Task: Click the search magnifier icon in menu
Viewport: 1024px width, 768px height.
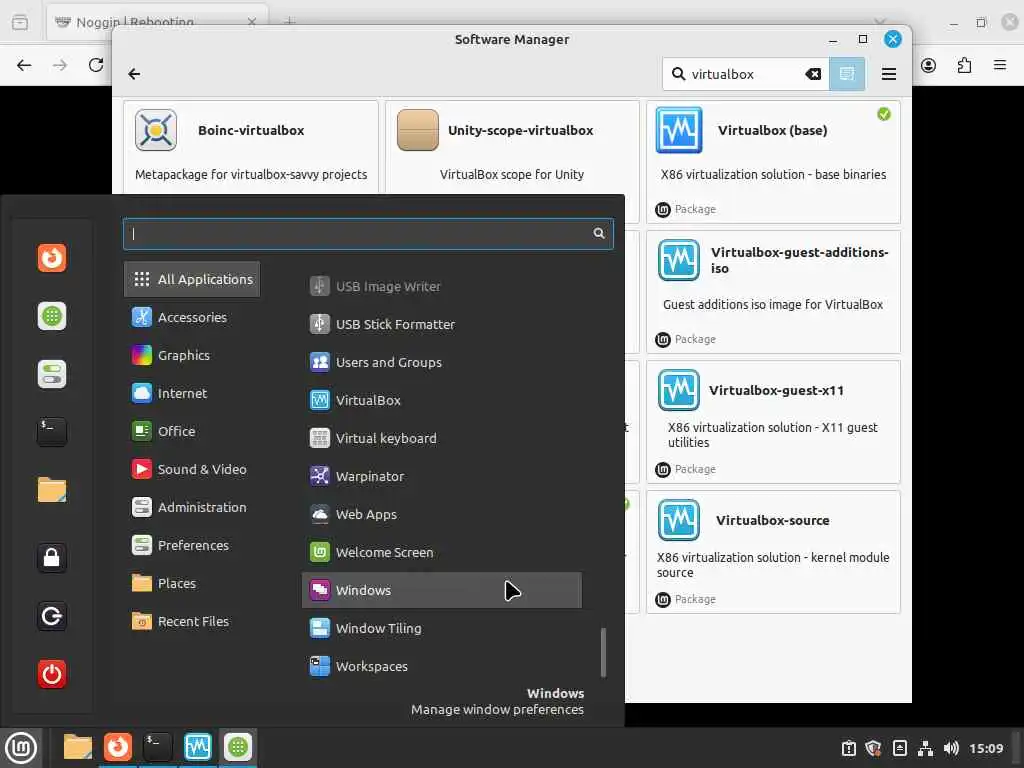Action: tap(599, 234)
